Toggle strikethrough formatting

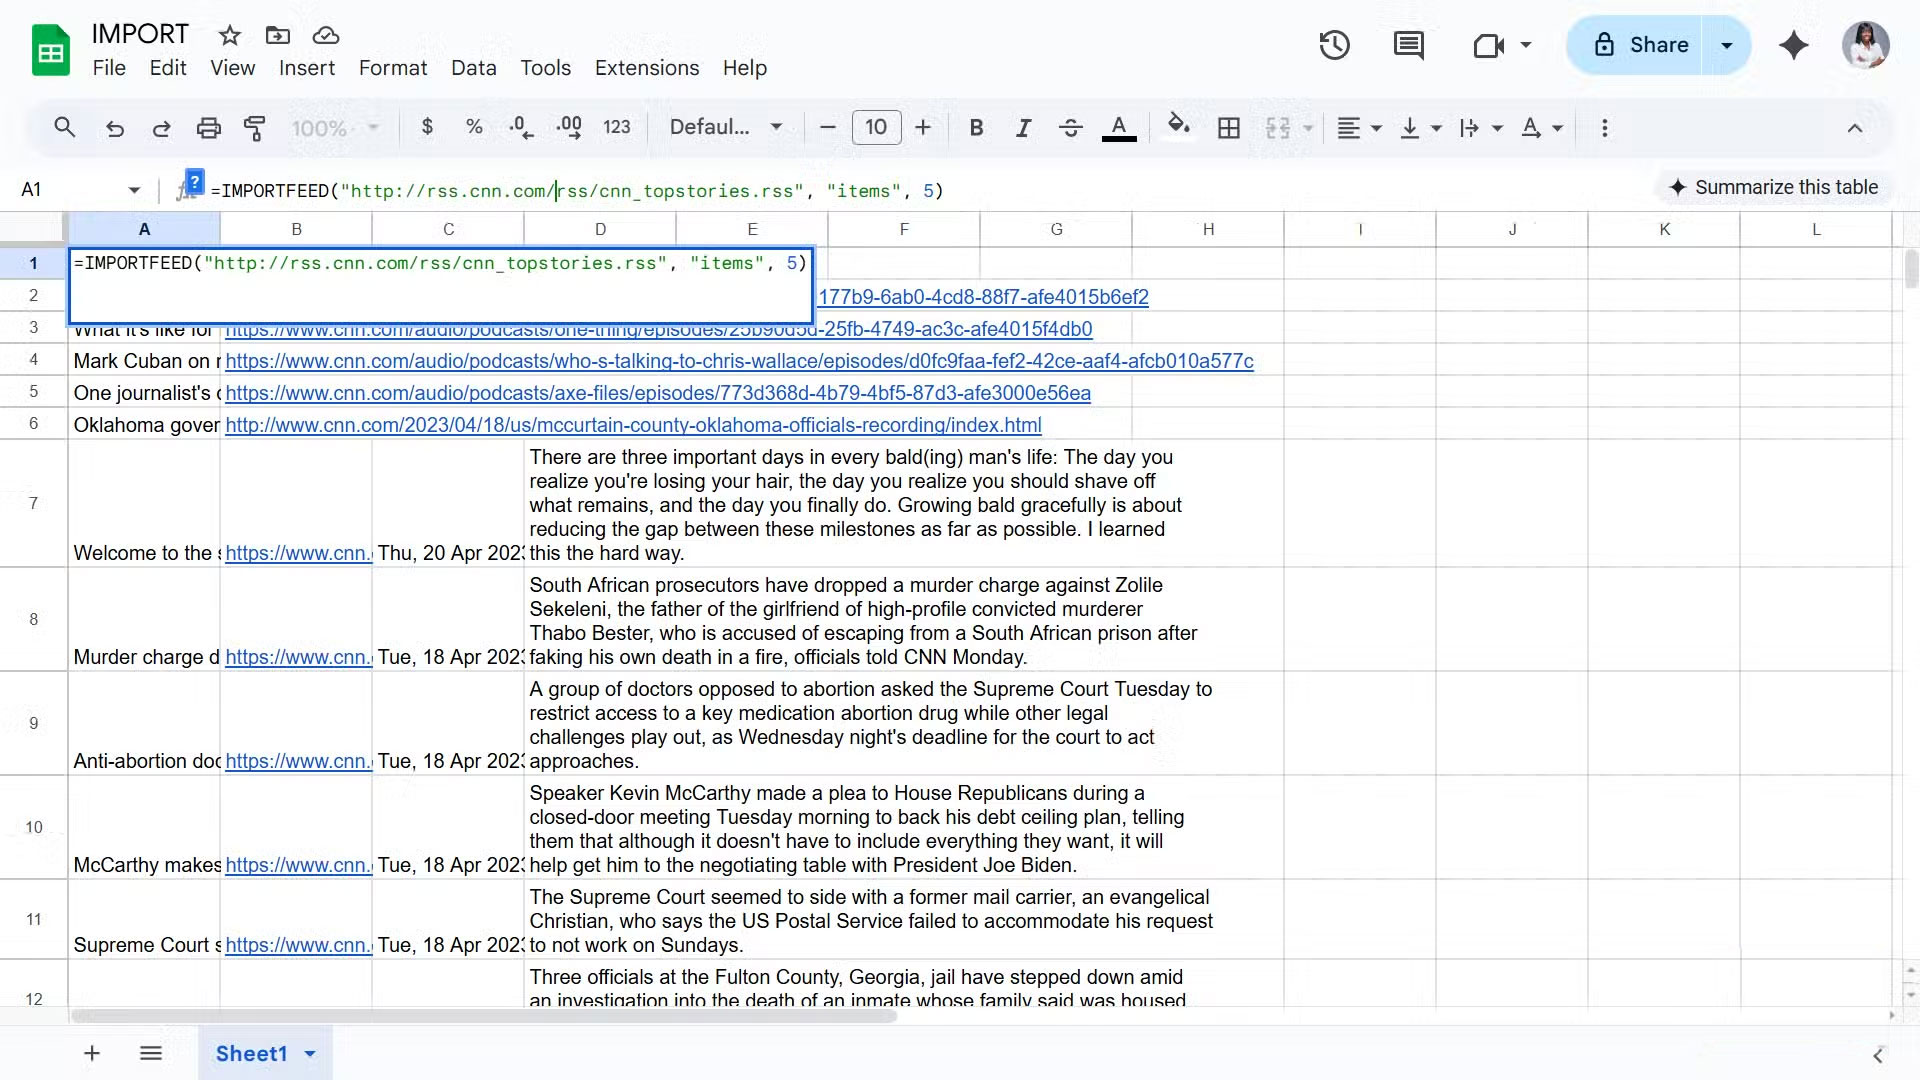(1070, 128)
